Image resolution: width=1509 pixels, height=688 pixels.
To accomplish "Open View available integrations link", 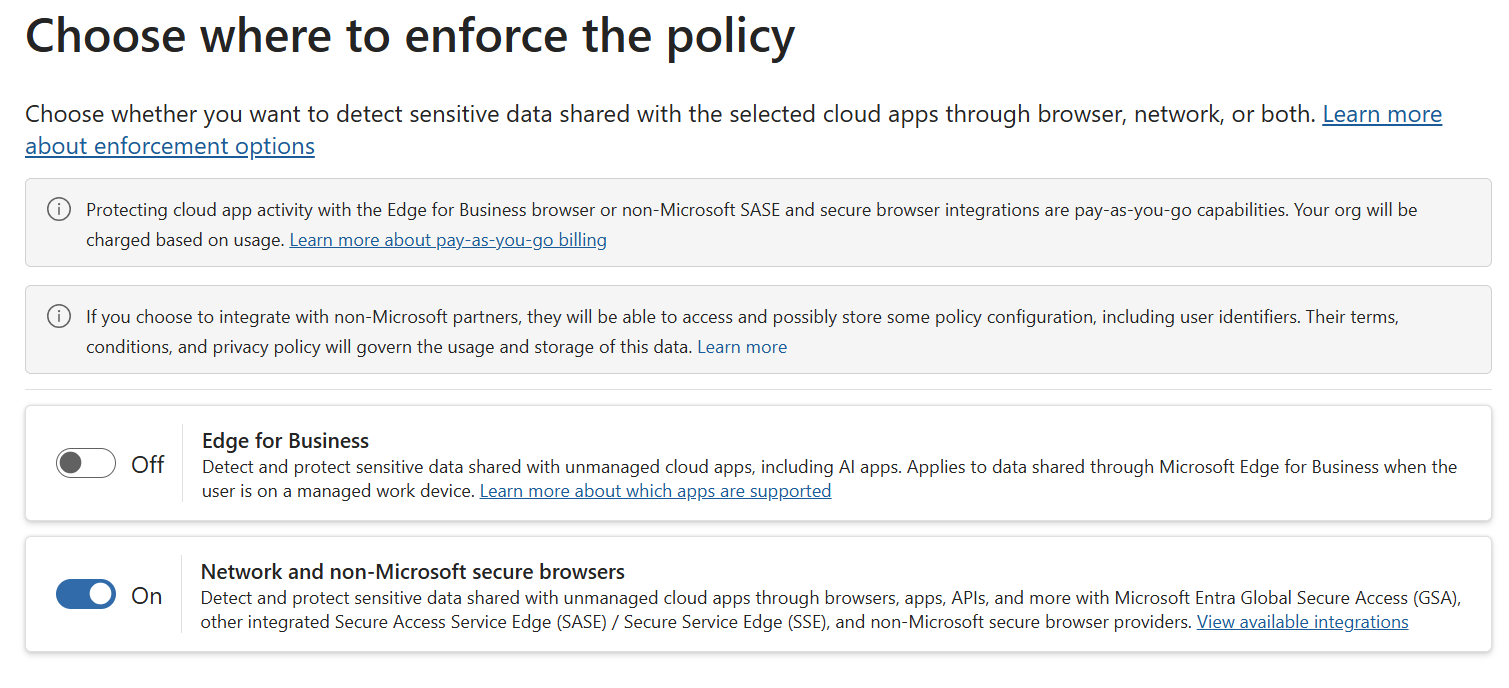I will (x=1302, y=622).
